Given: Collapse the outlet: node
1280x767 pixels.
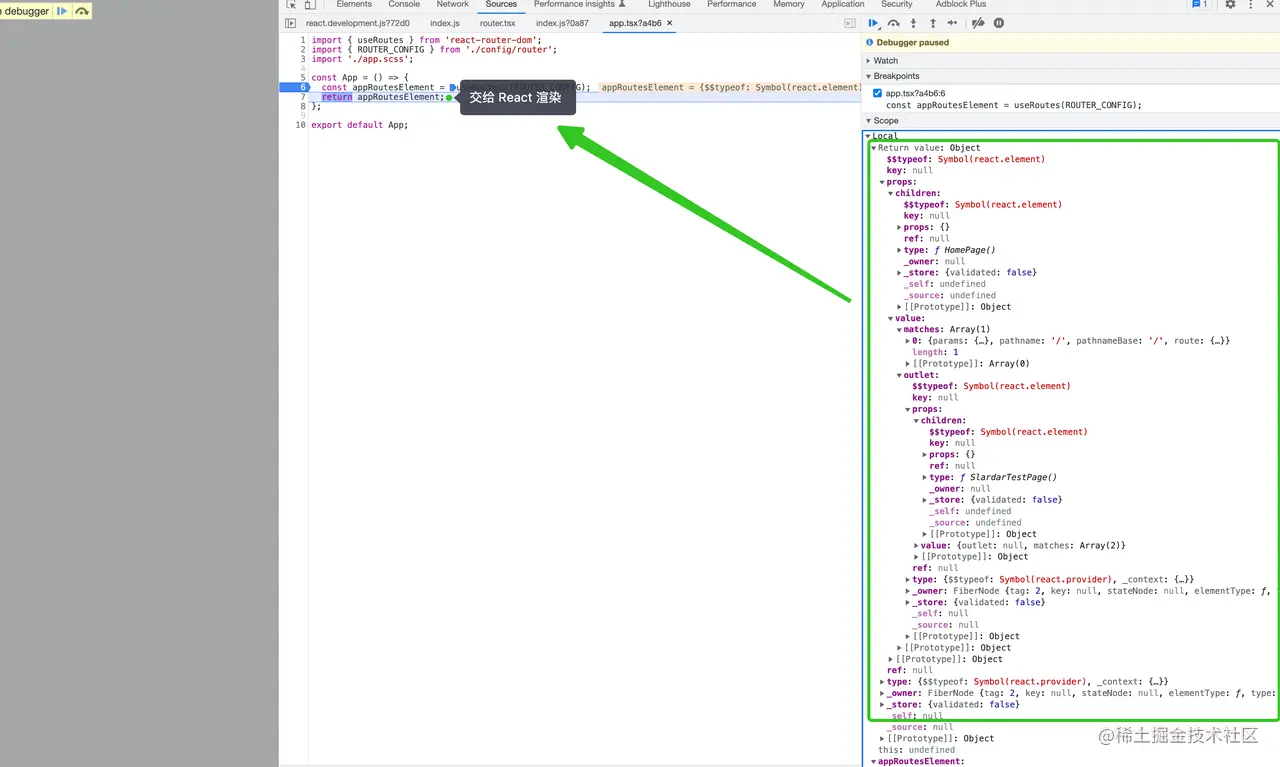Looking at the screenshot, I should [899, 375].
